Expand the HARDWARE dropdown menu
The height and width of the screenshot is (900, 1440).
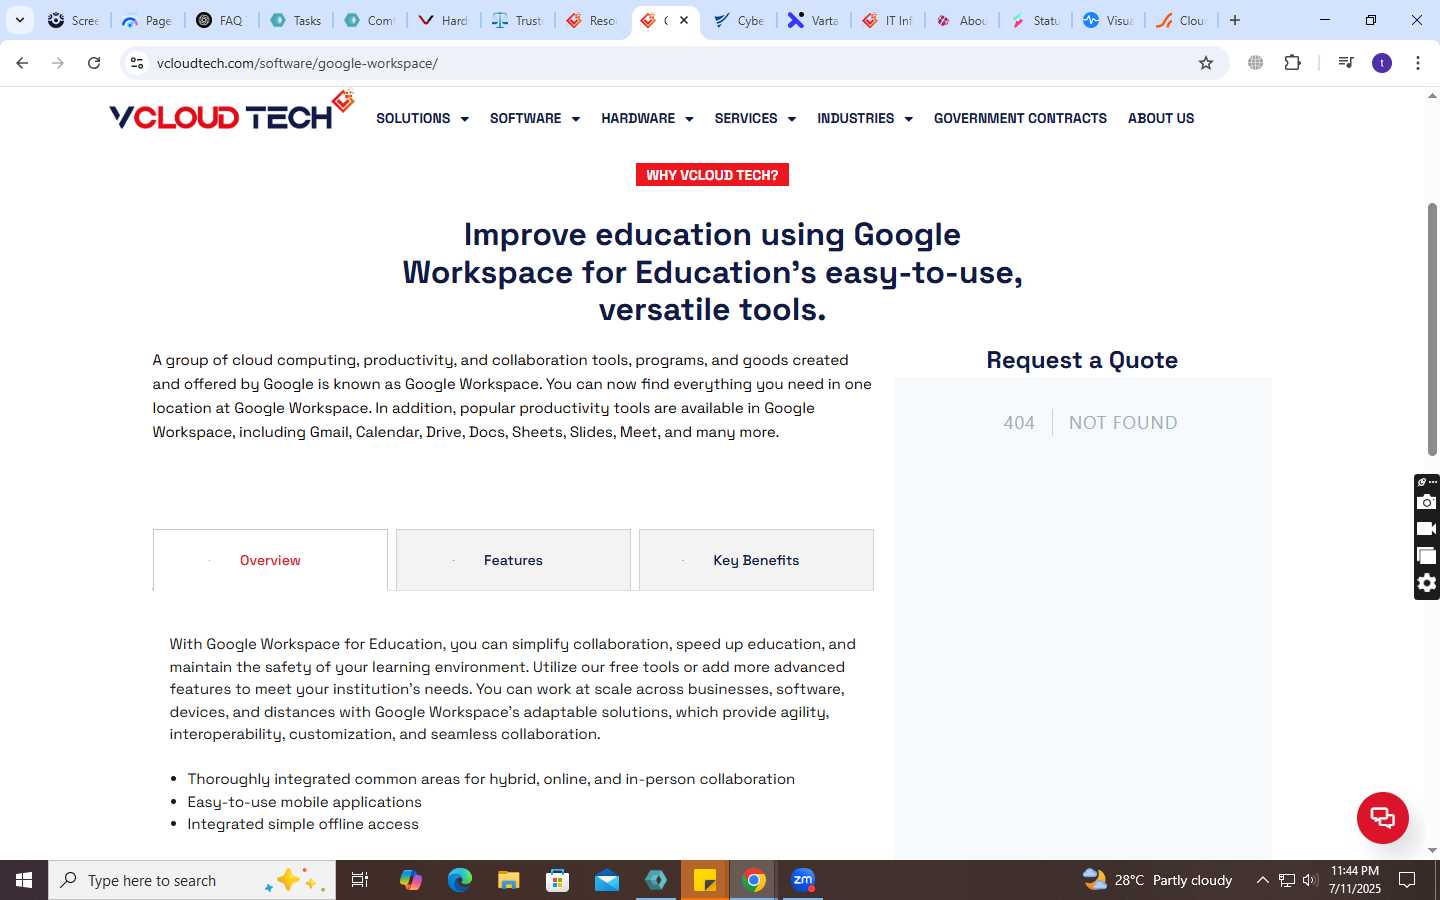coord(647,118)
